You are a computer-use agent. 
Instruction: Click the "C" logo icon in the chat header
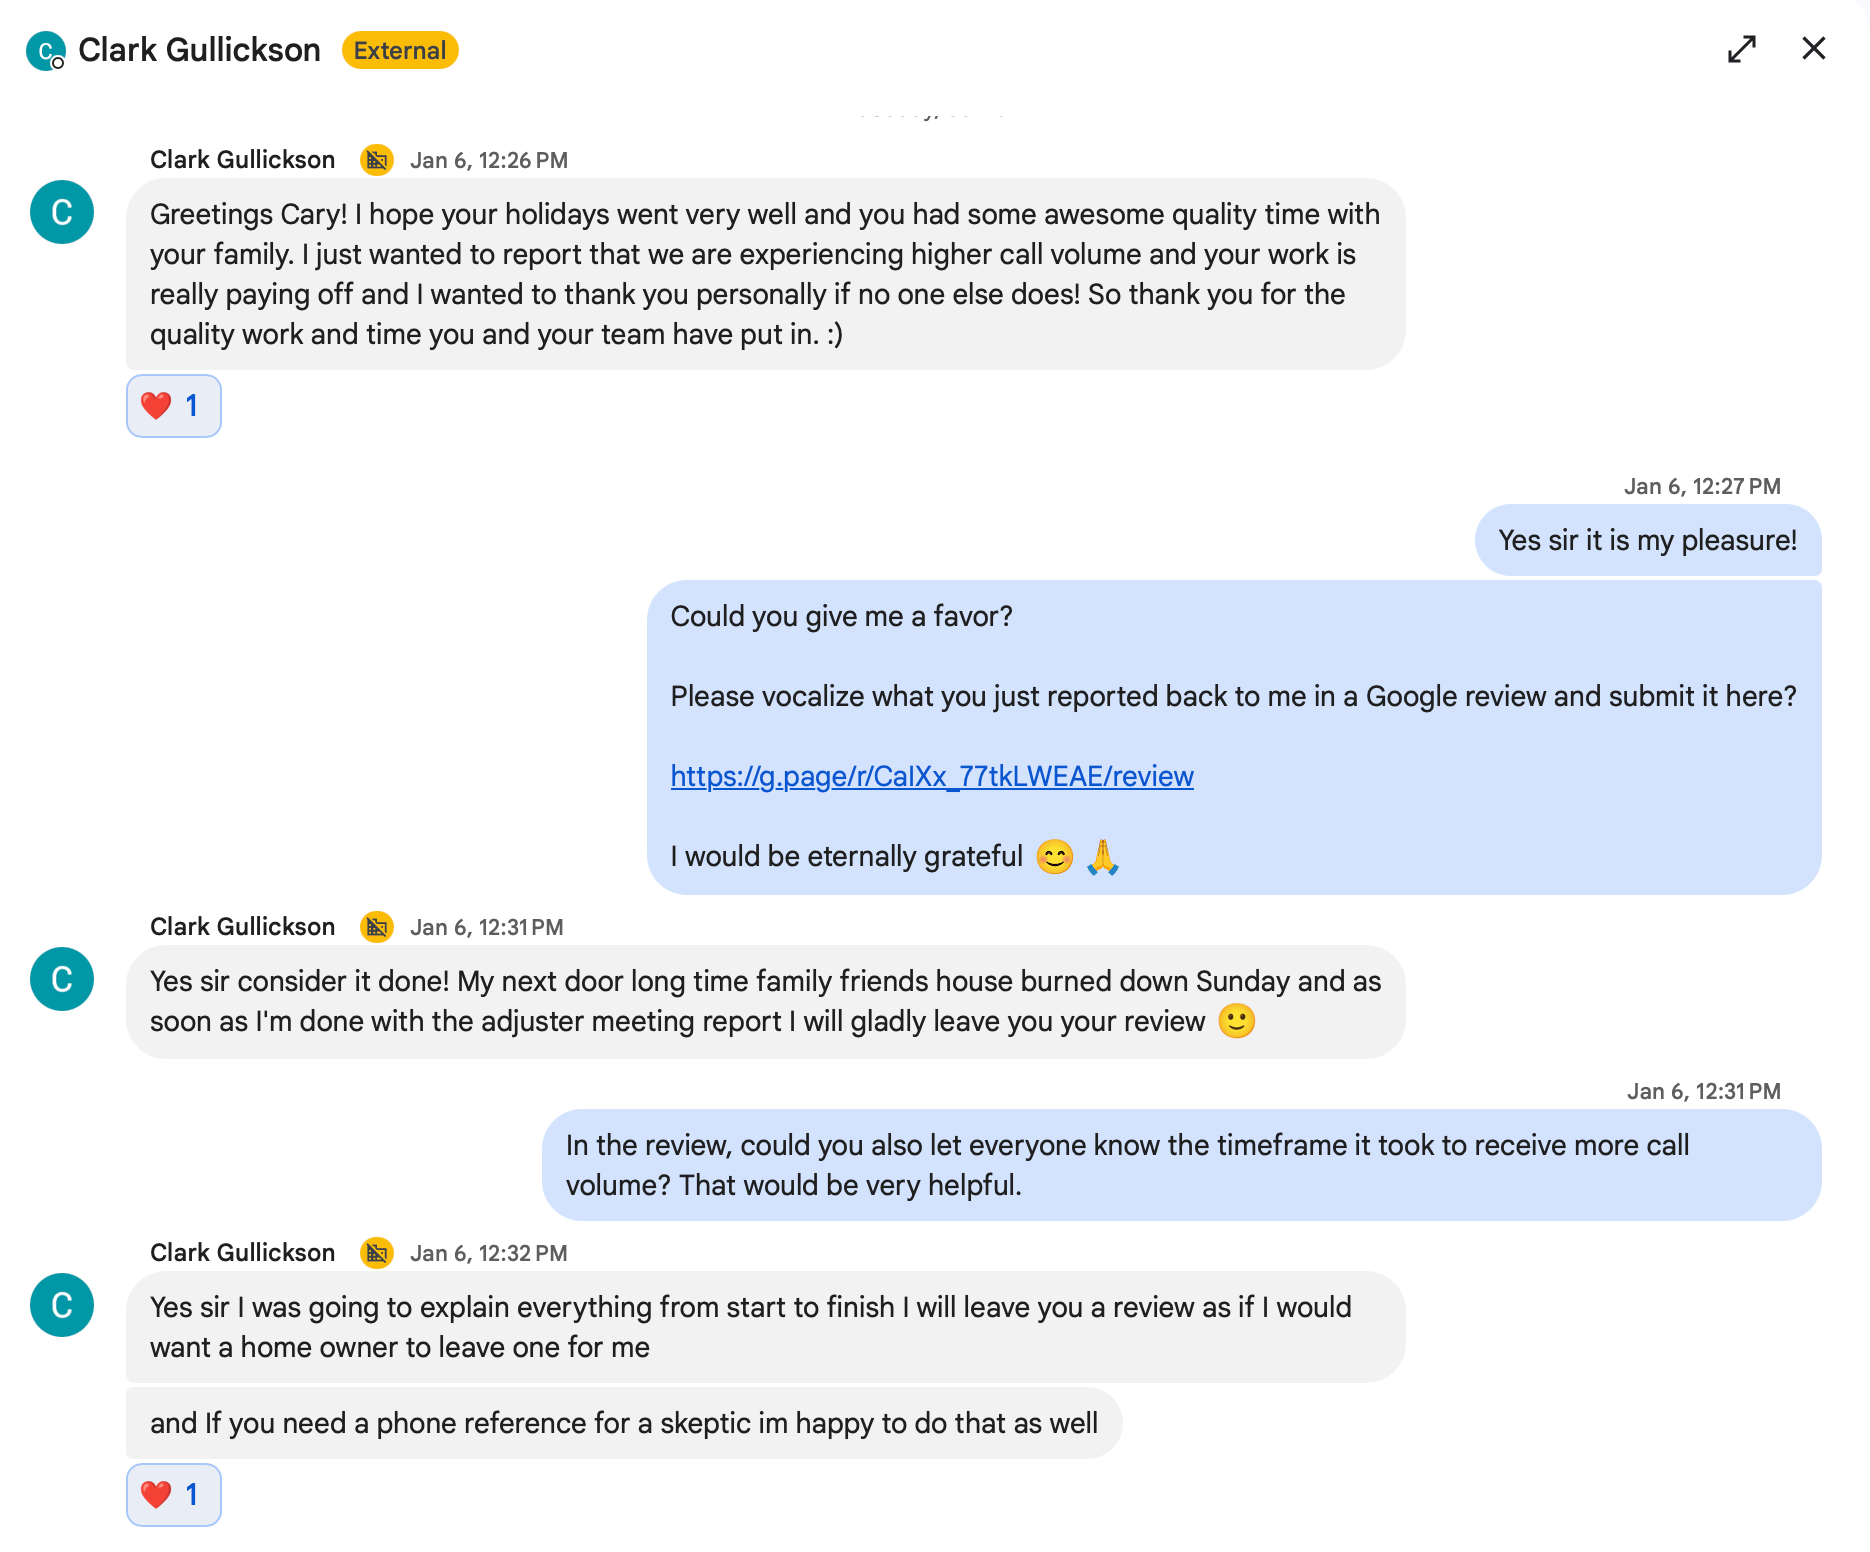pos(47,49)
